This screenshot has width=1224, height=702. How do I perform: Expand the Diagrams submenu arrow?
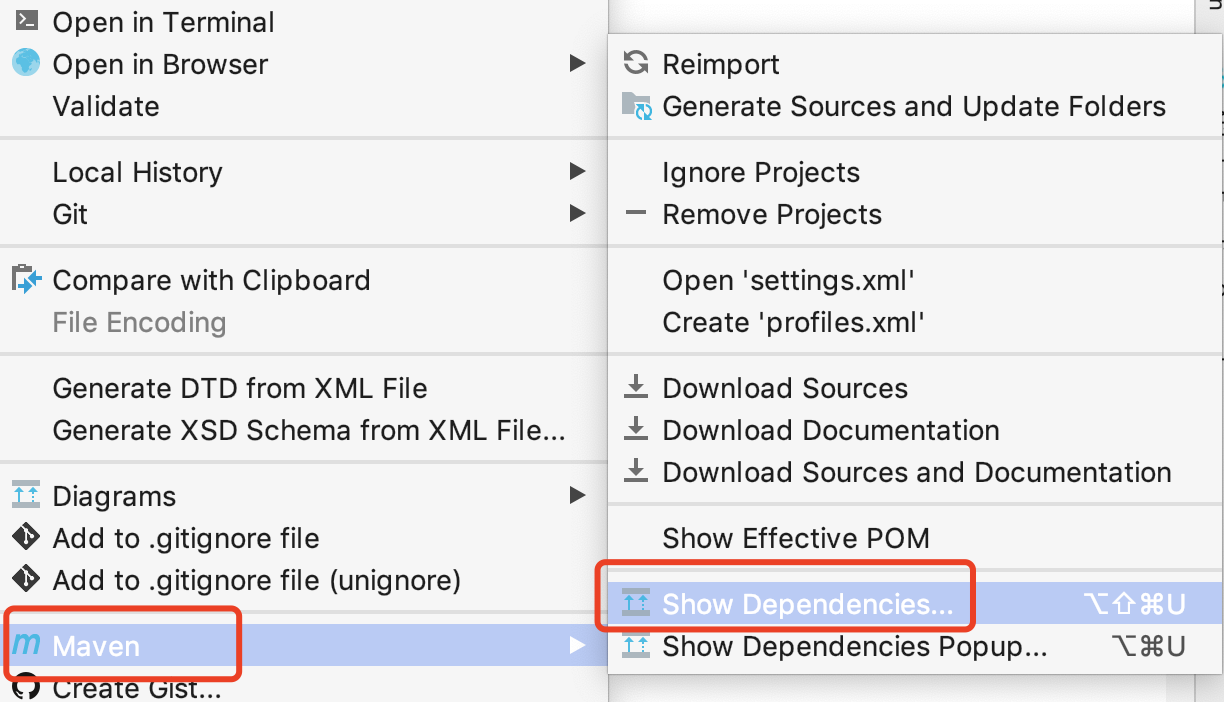[x=579, y=495]
